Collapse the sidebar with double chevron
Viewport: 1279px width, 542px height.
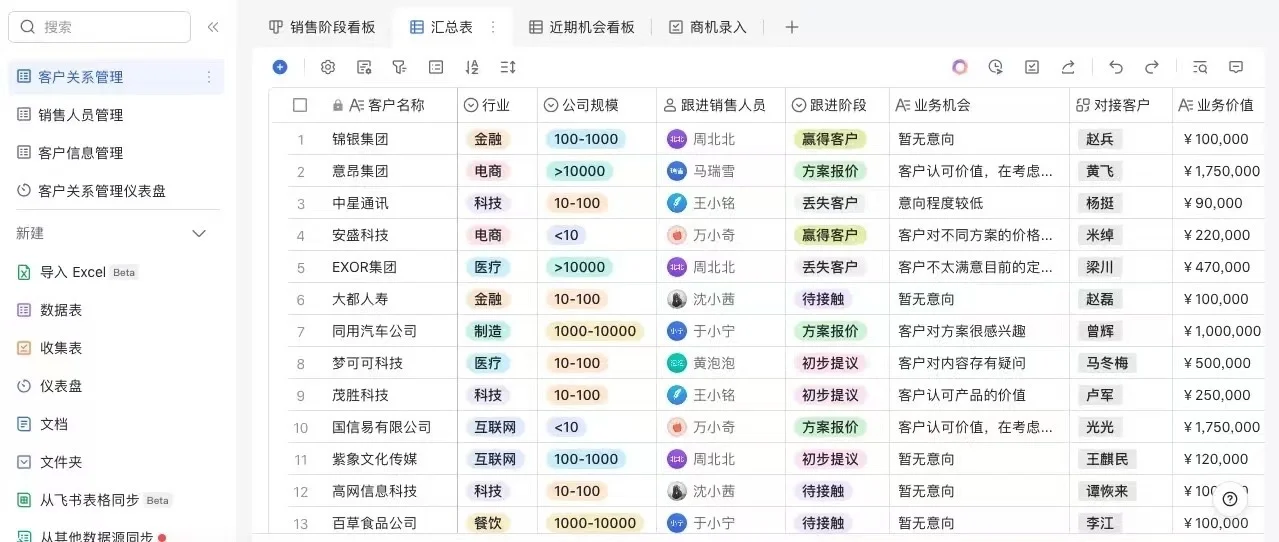click(x=213, y=27)
